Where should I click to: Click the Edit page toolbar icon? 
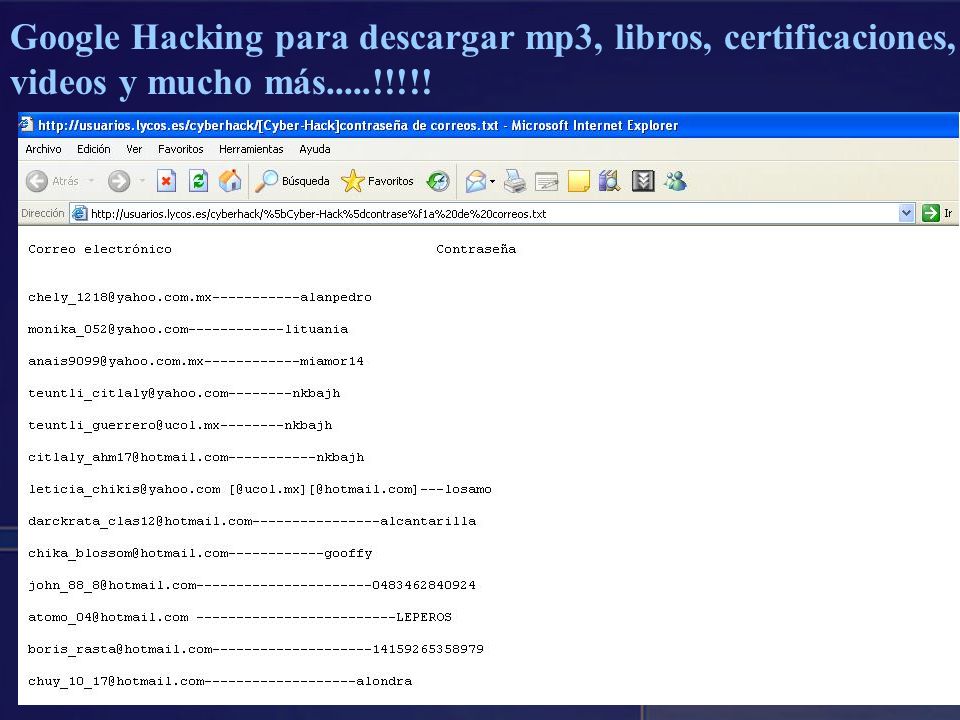pyautogui.click(x=546, y=182)
